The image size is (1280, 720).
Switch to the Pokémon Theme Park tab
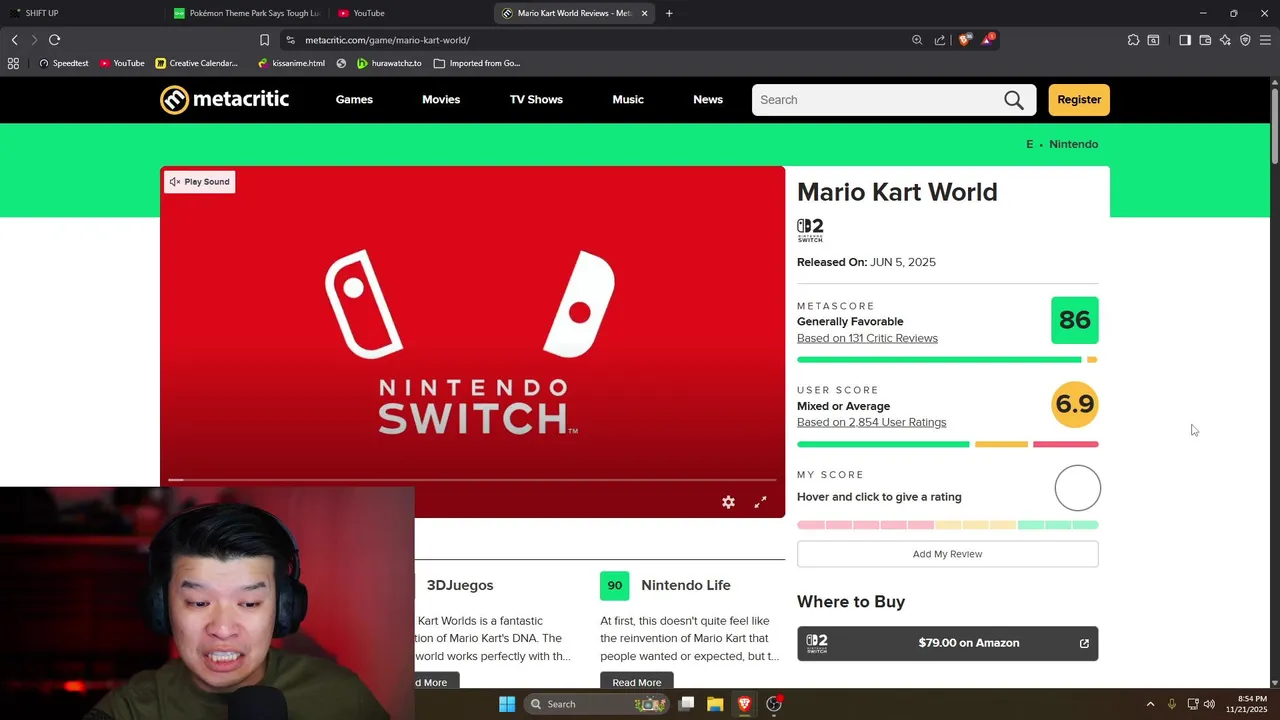[246, 13]
